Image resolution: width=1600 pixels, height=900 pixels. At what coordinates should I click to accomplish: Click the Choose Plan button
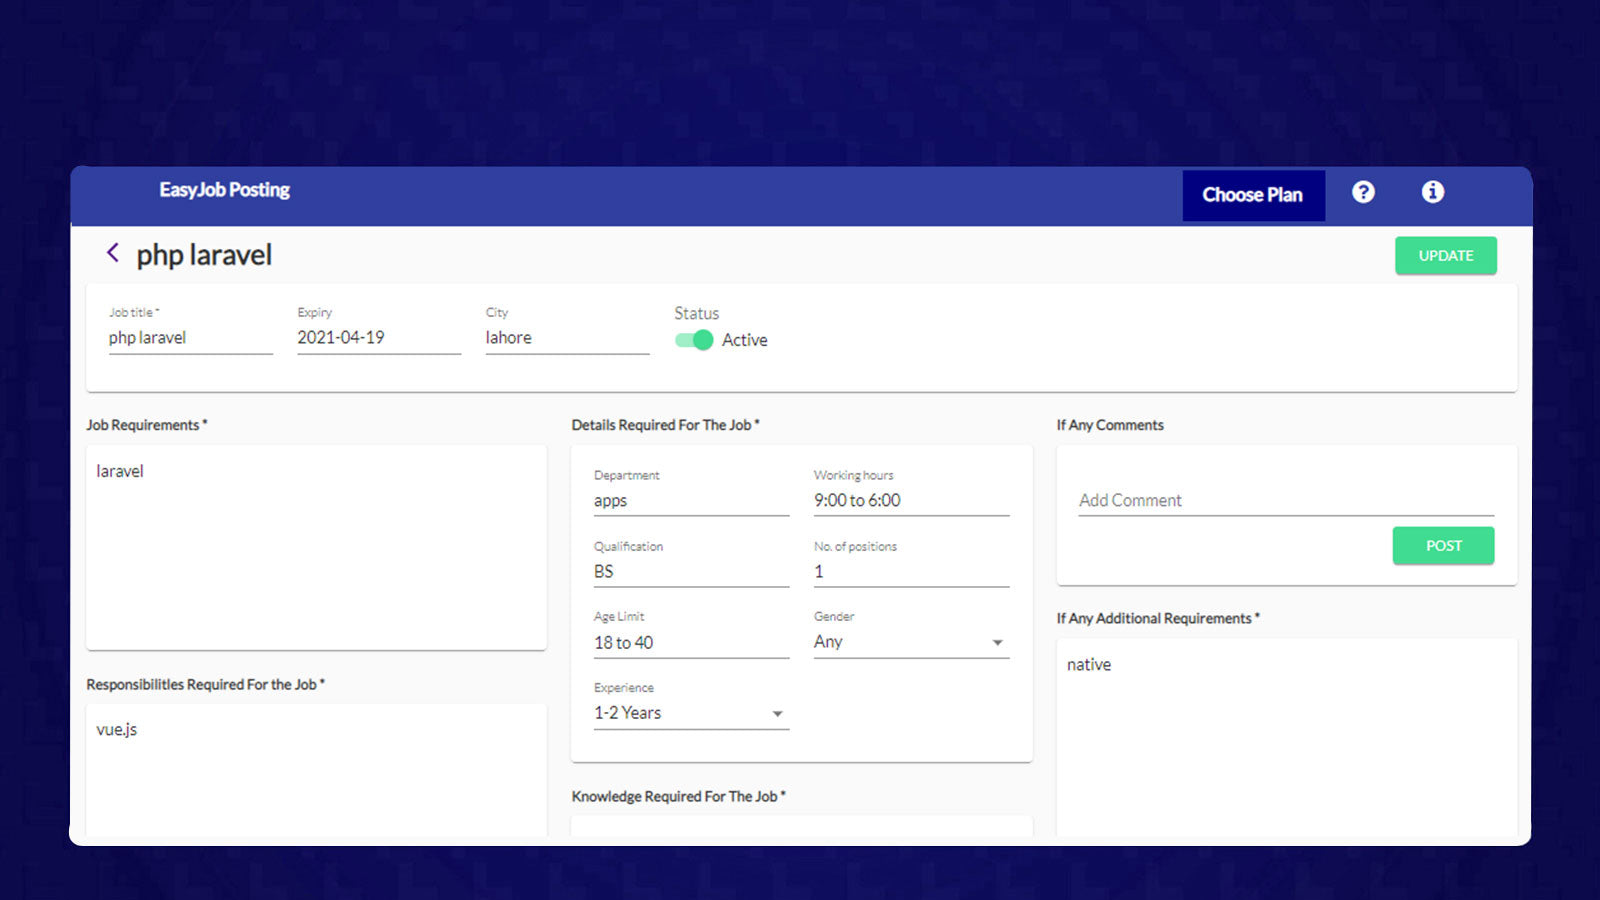[1252, 195]
